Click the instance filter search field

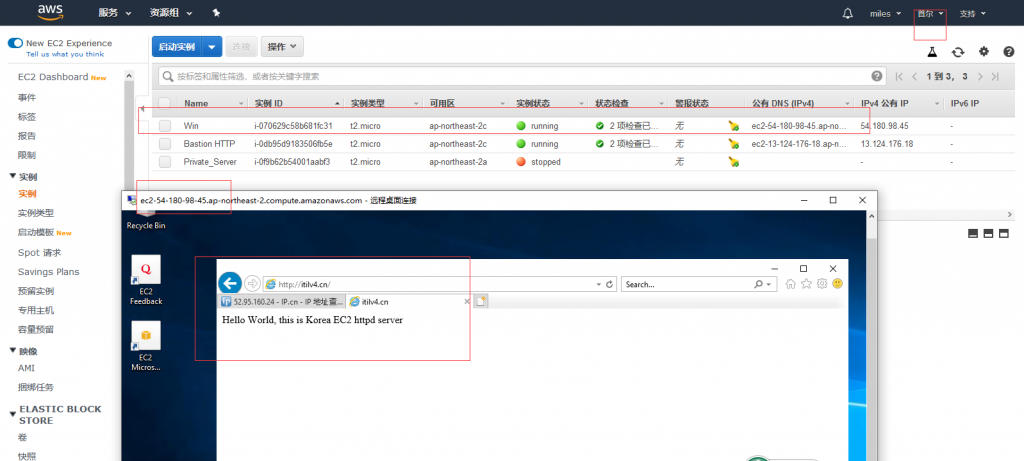pyautogui.click(x=522, y=76)
